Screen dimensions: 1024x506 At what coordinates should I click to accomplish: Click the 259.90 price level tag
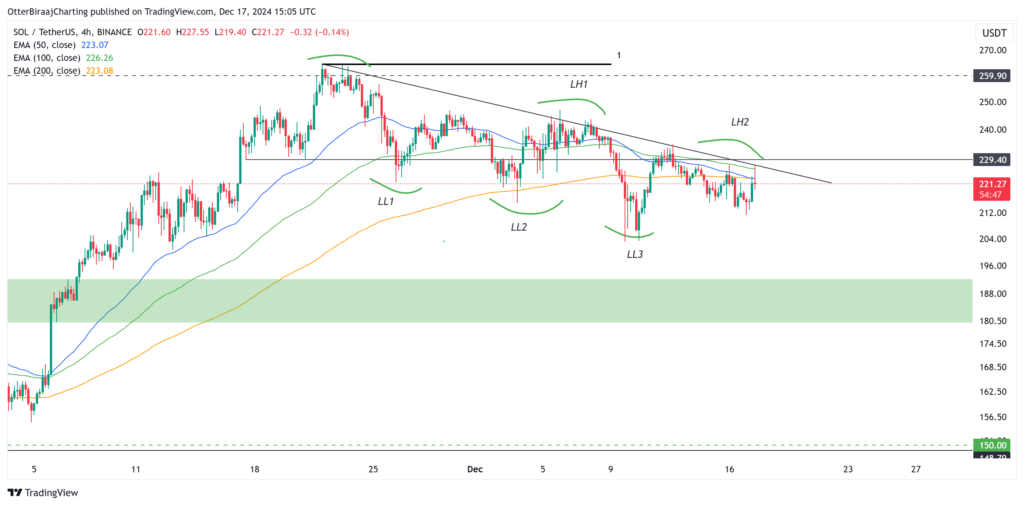(x=995, y=75)
